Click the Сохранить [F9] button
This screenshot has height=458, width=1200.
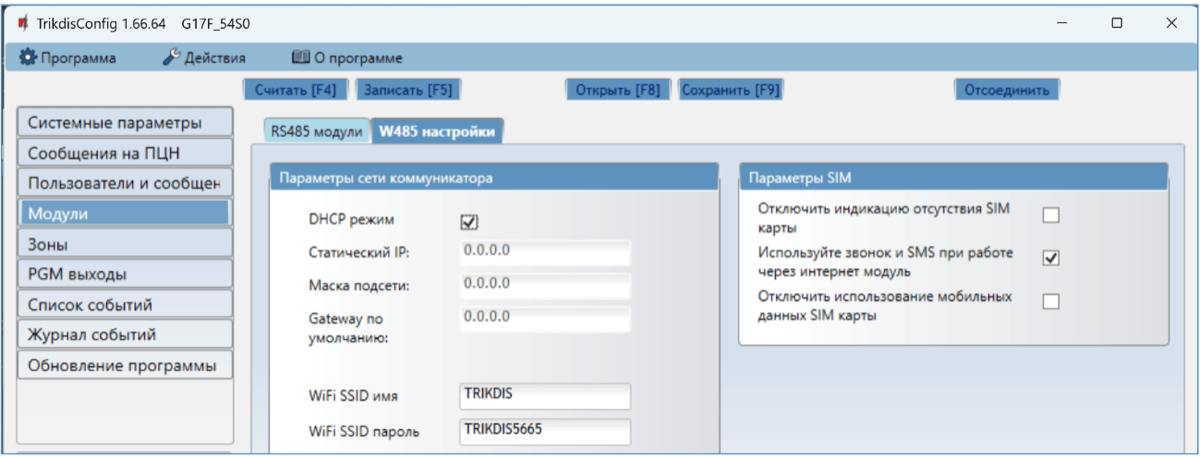(730, 90)
